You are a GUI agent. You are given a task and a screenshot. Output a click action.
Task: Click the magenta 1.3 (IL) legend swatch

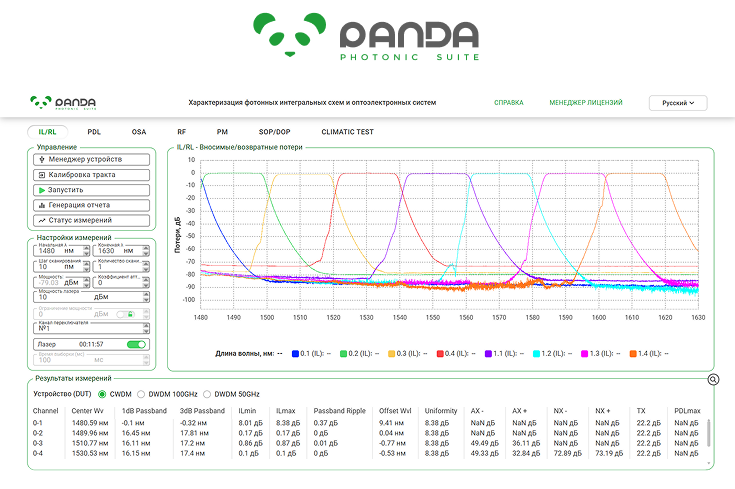[x=585, y=354]
